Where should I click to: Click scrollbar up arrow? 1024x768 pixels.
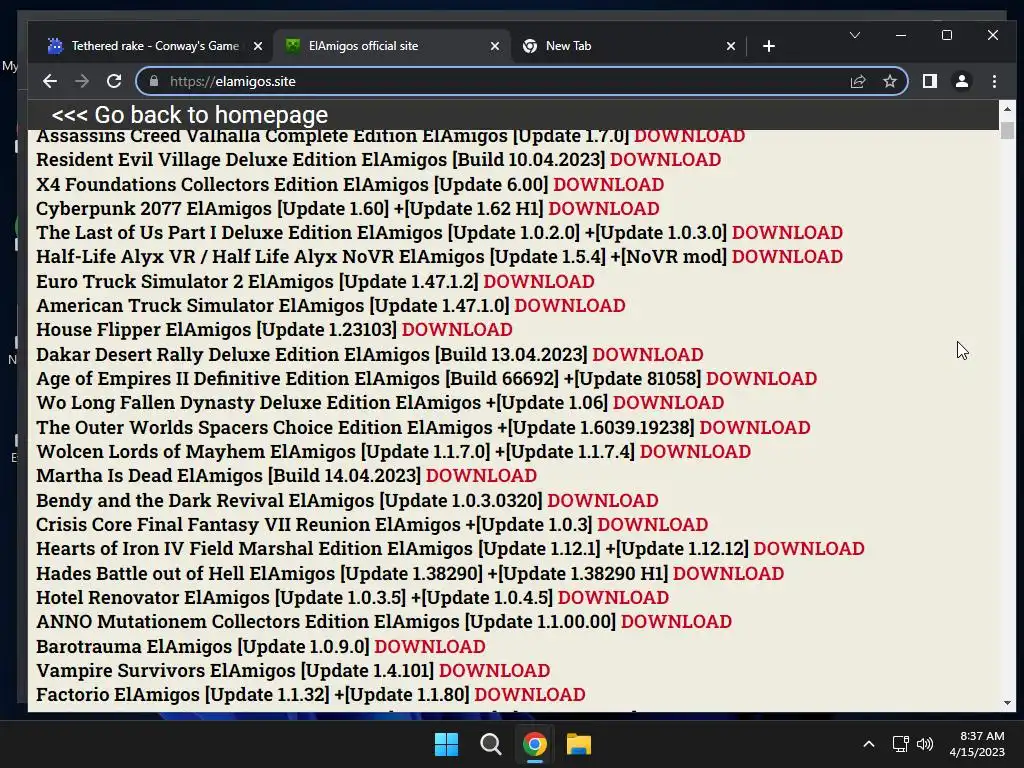coord(1007,108)
